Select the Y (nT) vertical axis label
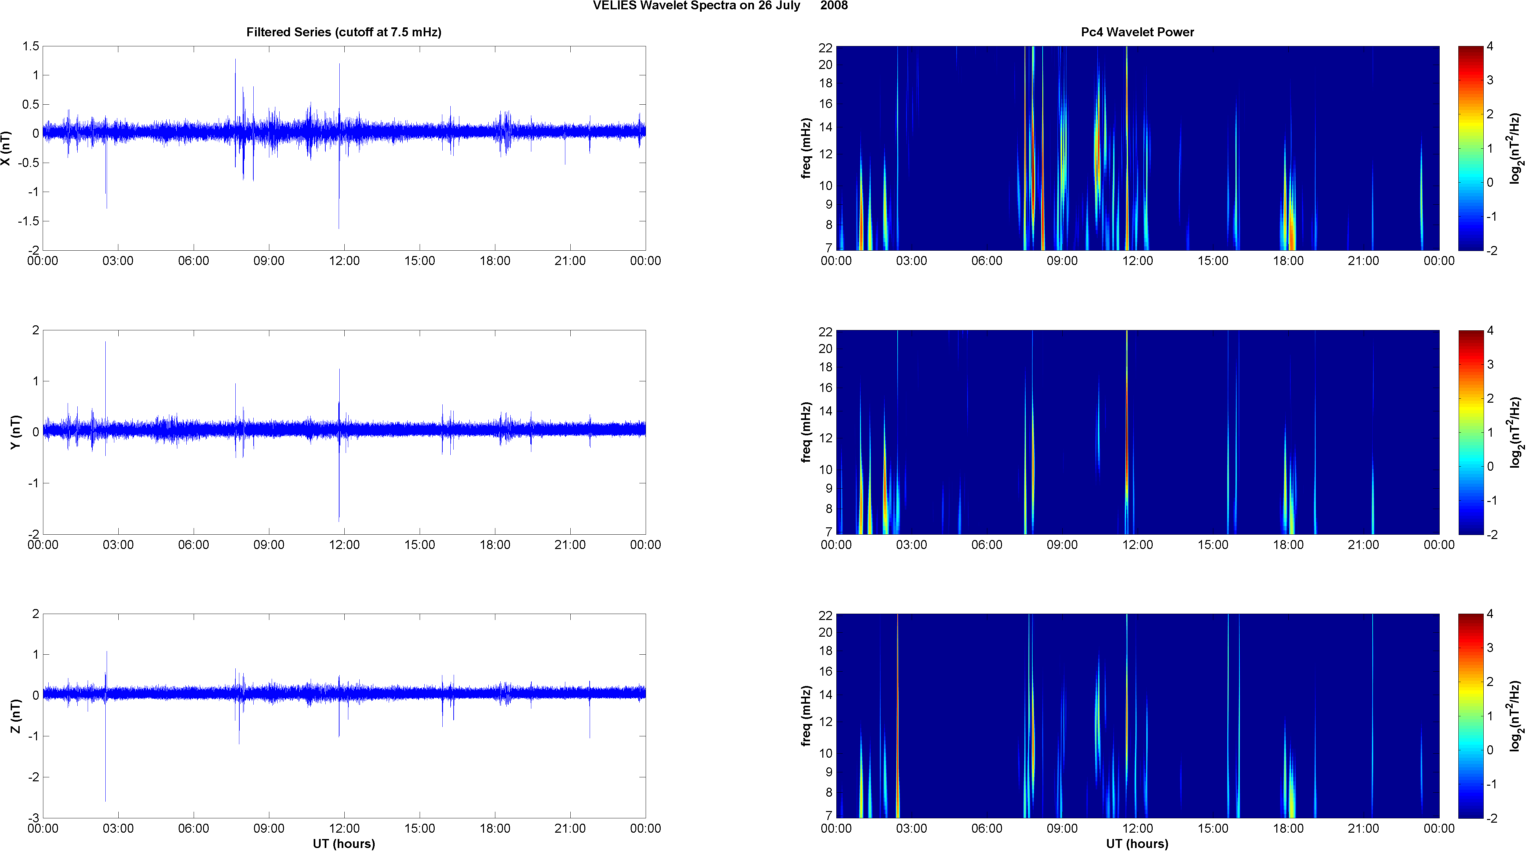 point(14,431)
